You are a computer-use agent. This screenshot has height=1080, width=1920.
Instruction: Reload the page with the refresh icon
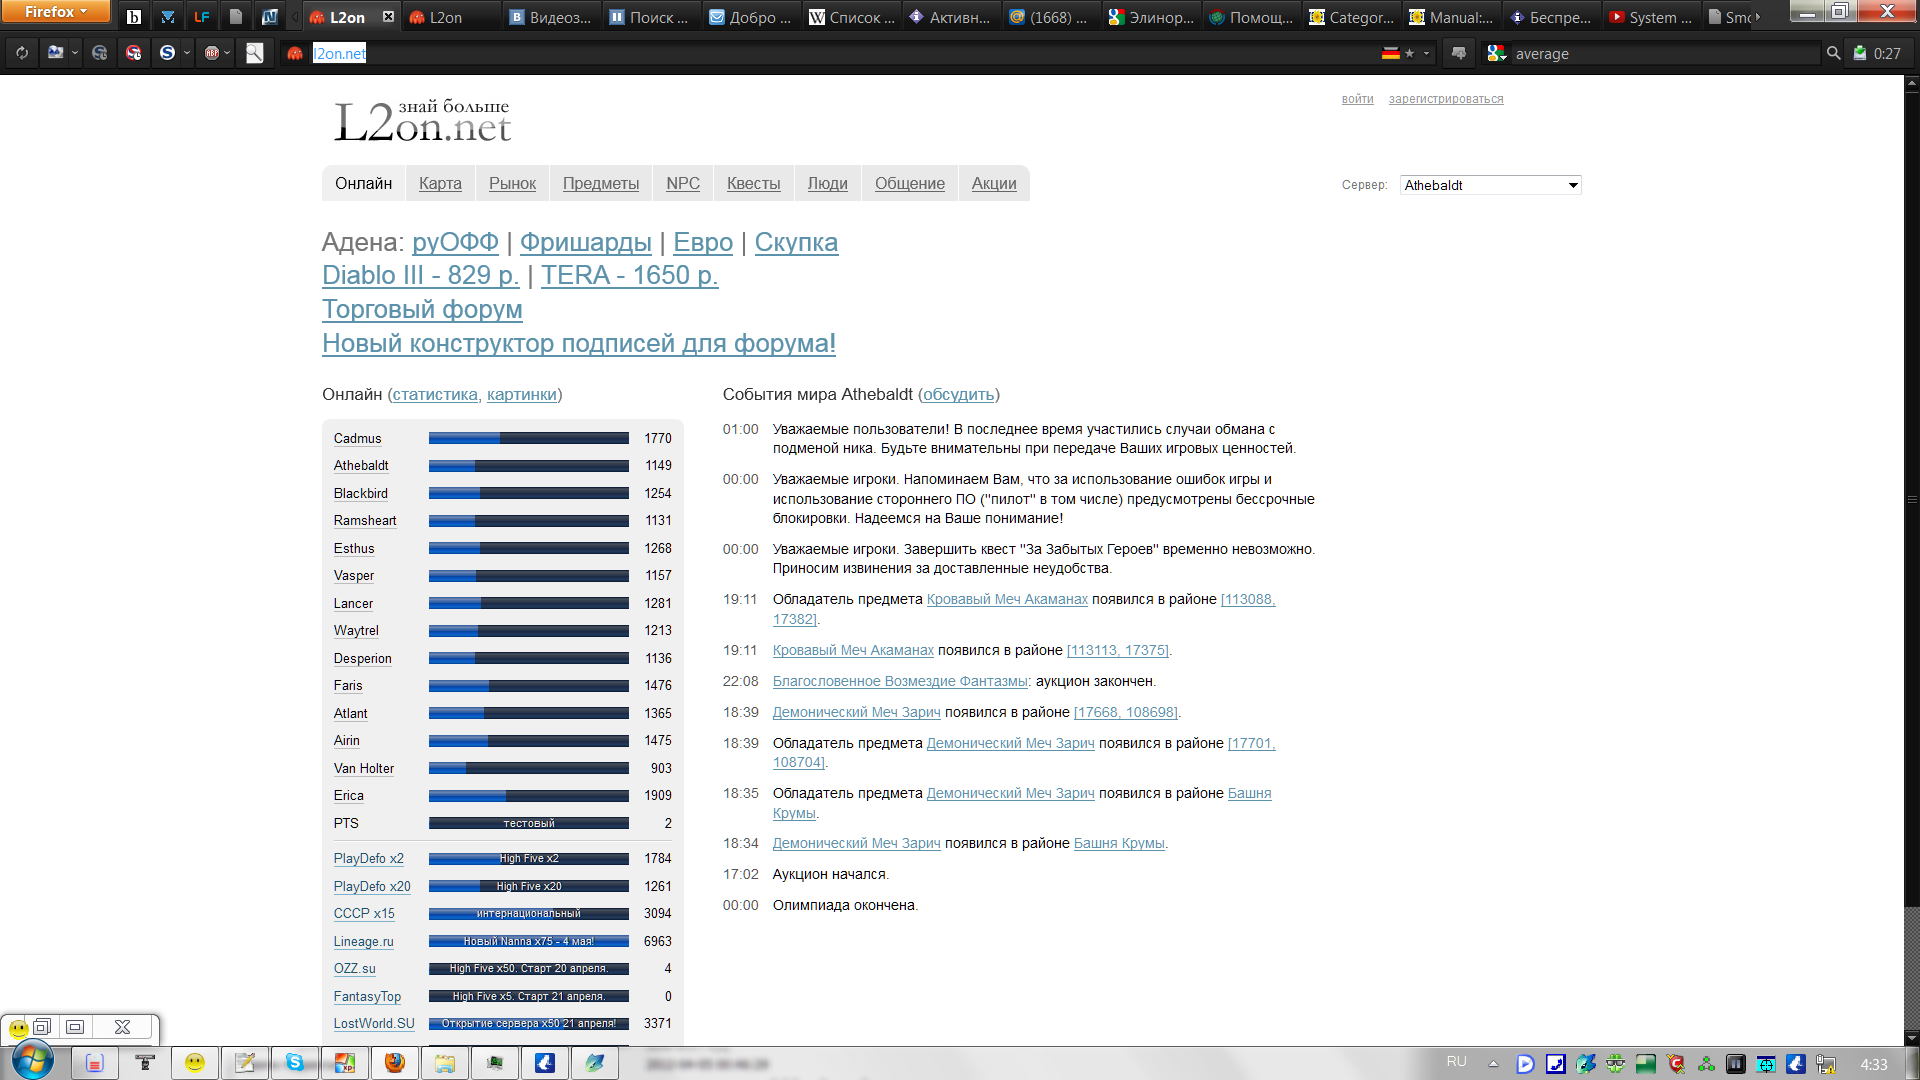(x=22, y=53)
